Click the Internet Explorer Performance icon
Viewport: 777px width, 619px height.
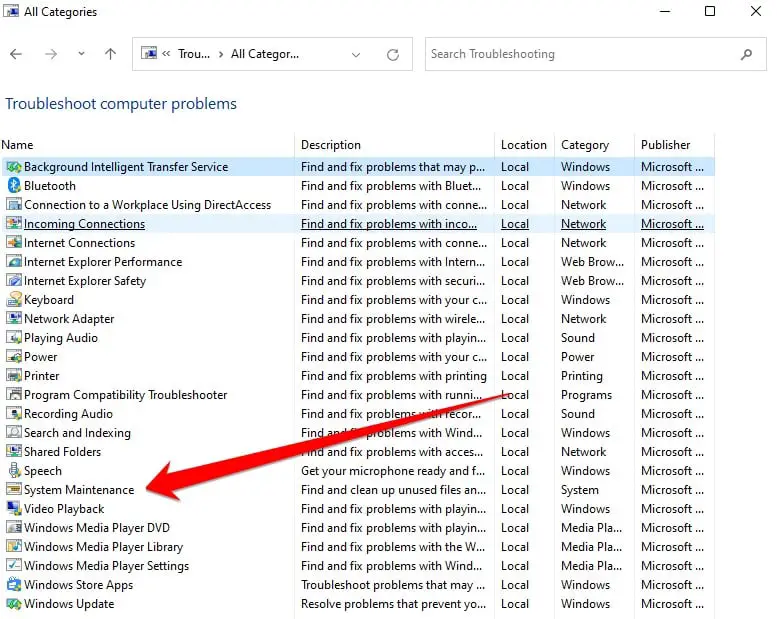(14, 262)
